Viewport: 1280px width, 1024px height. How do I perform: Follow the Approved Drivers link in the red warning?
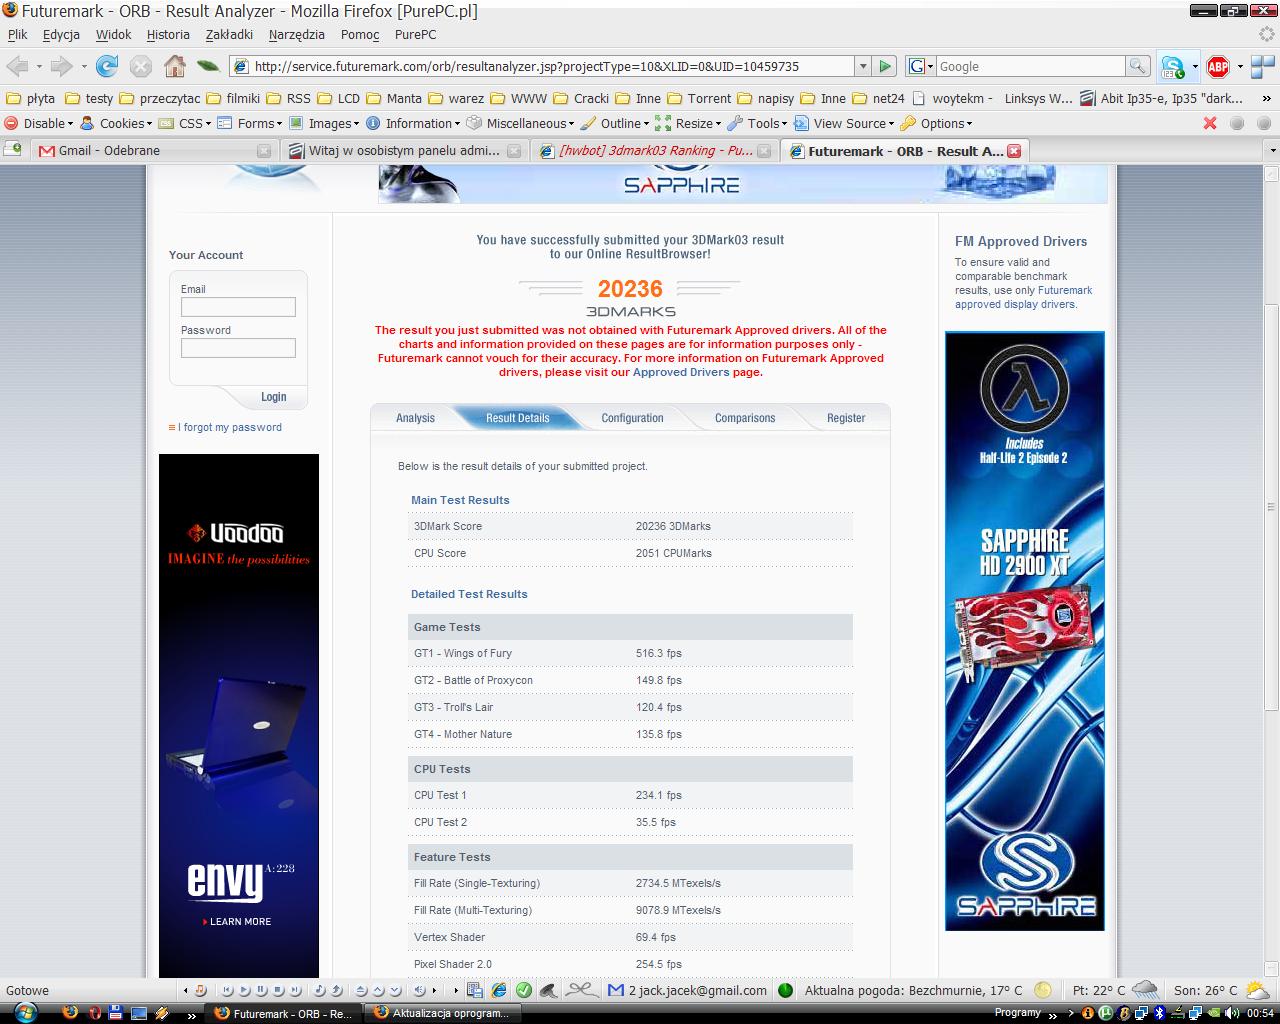pos(681,372)
